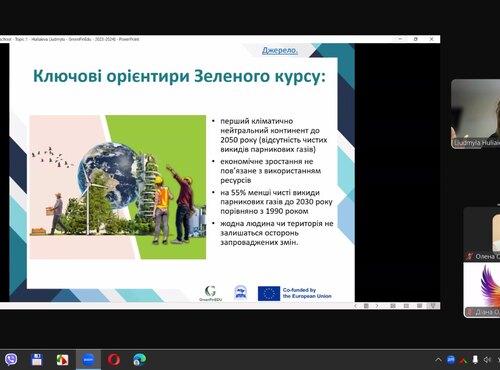Click bullet 'на 55% менші чисті викиди'
This screenshot has width=500, height=370.
point(276,202)
